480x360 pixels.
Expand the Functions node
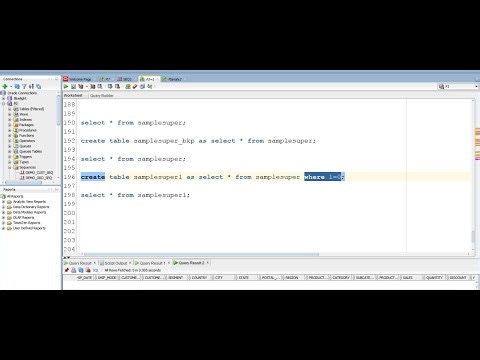coord(10,136)
